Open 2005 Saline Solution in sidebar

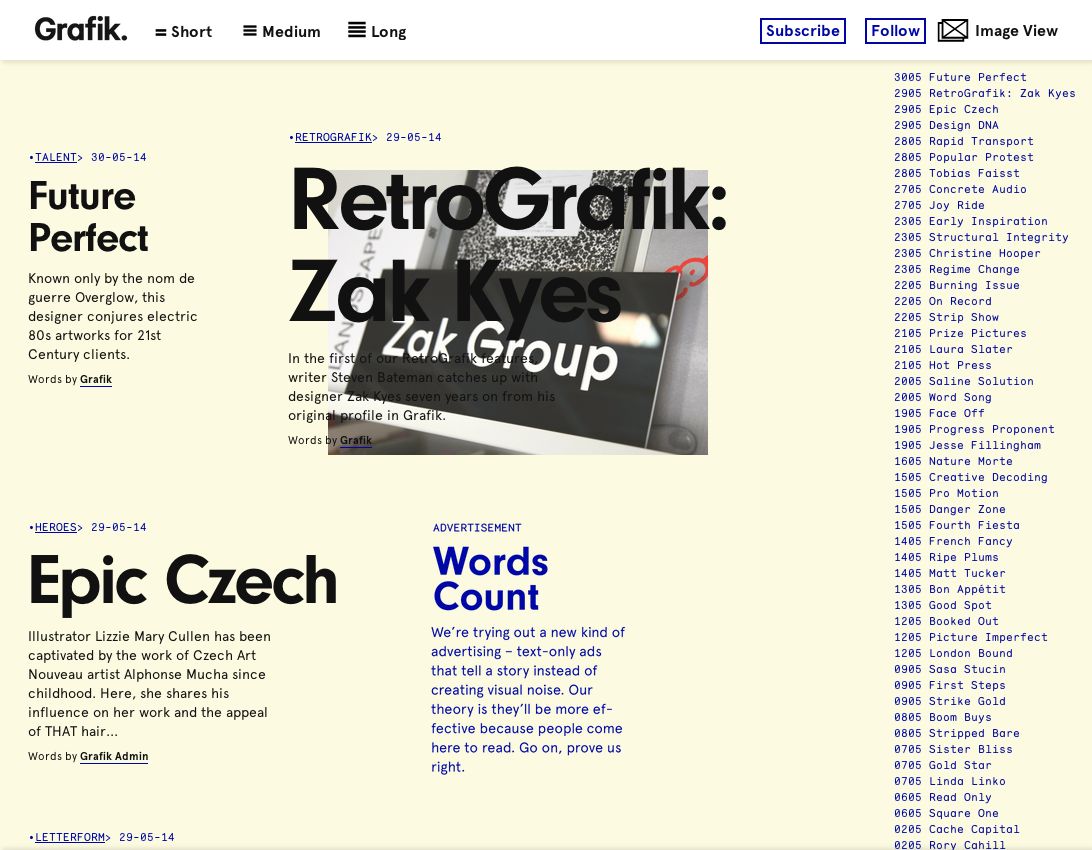(964, 381)
